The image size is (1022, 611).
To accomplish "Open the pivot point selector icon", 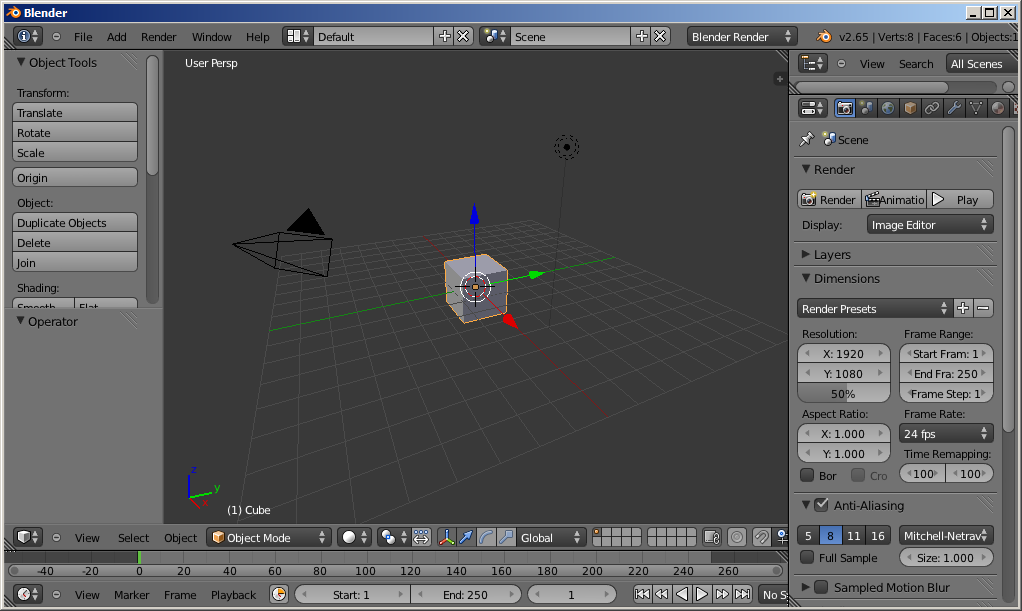I will point(393,537).
